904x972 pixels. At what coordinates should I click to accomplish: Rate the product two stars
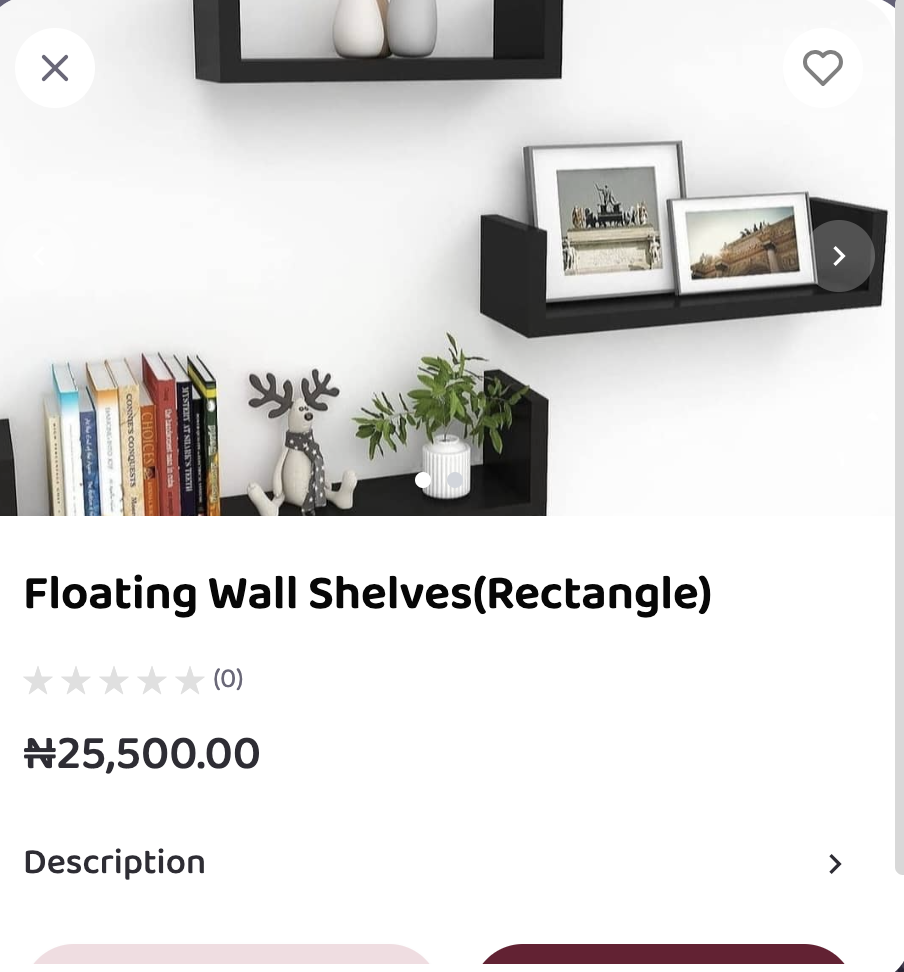[x=76, y=681]
